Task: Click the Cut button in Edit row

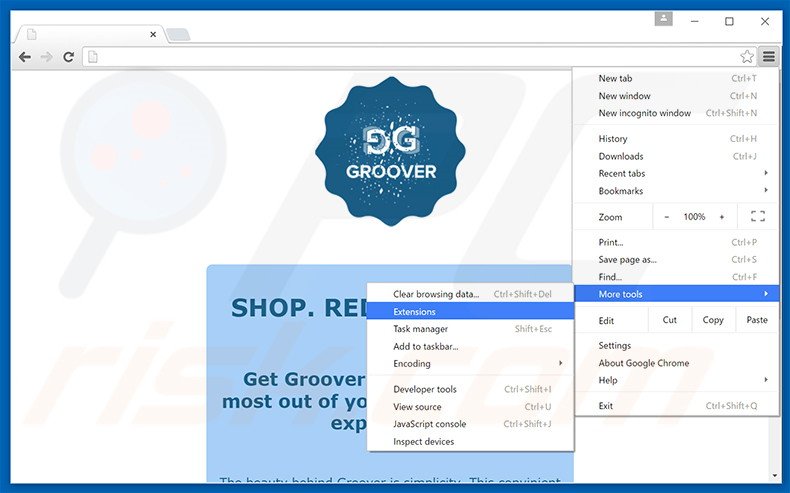Action: click(670, 320)
